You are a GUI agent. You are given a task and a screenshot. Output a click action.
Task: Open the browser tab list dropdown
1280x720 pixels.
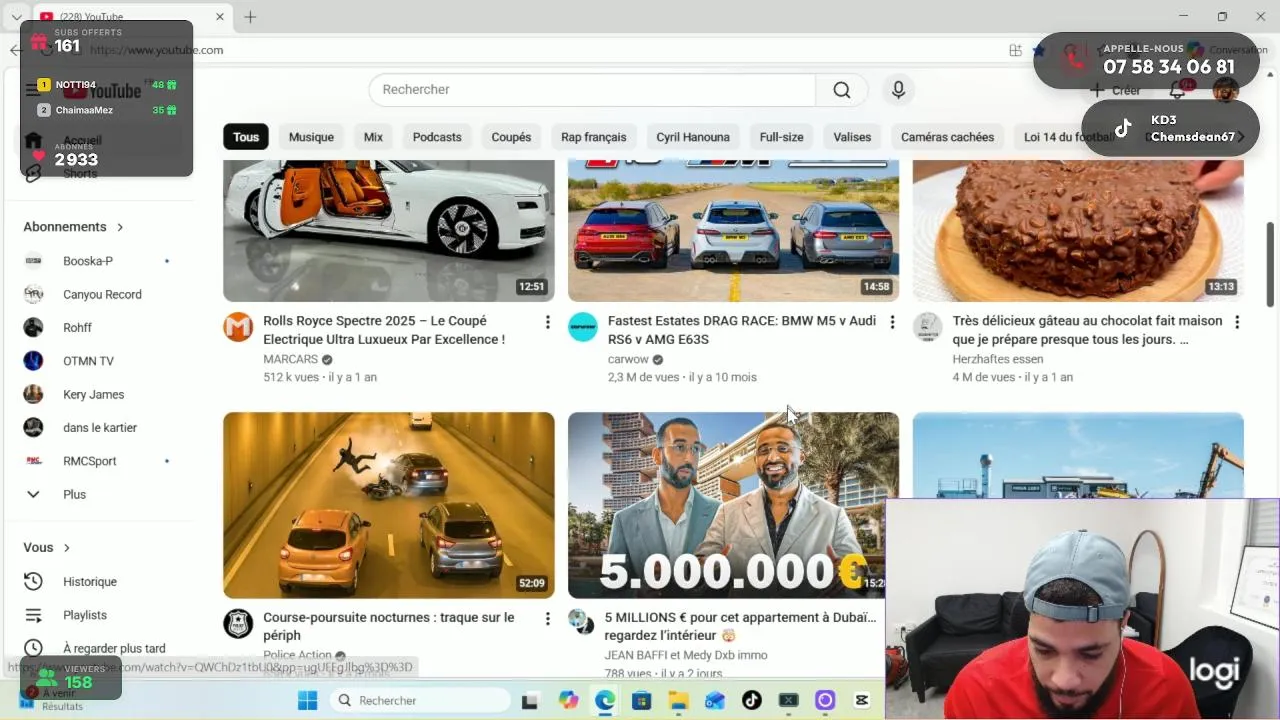pos(16,17)
